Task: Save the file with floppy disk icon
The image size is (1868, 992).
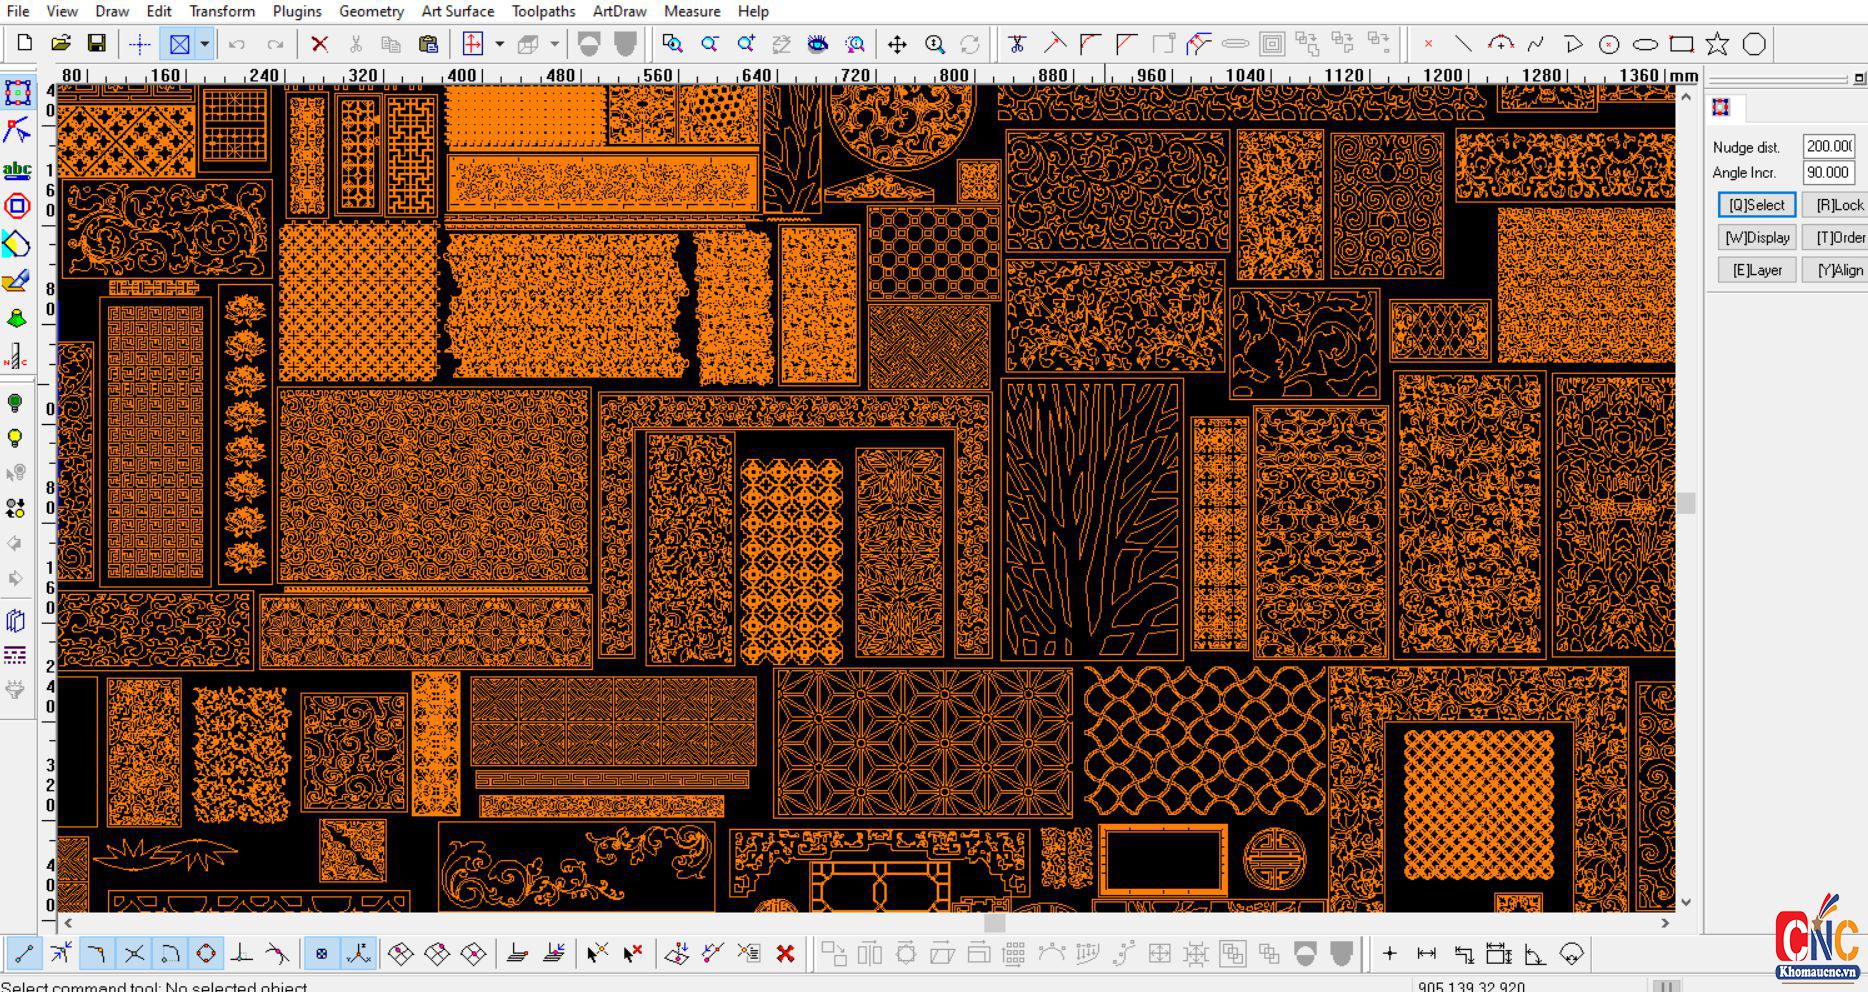Action: (97, 44)
